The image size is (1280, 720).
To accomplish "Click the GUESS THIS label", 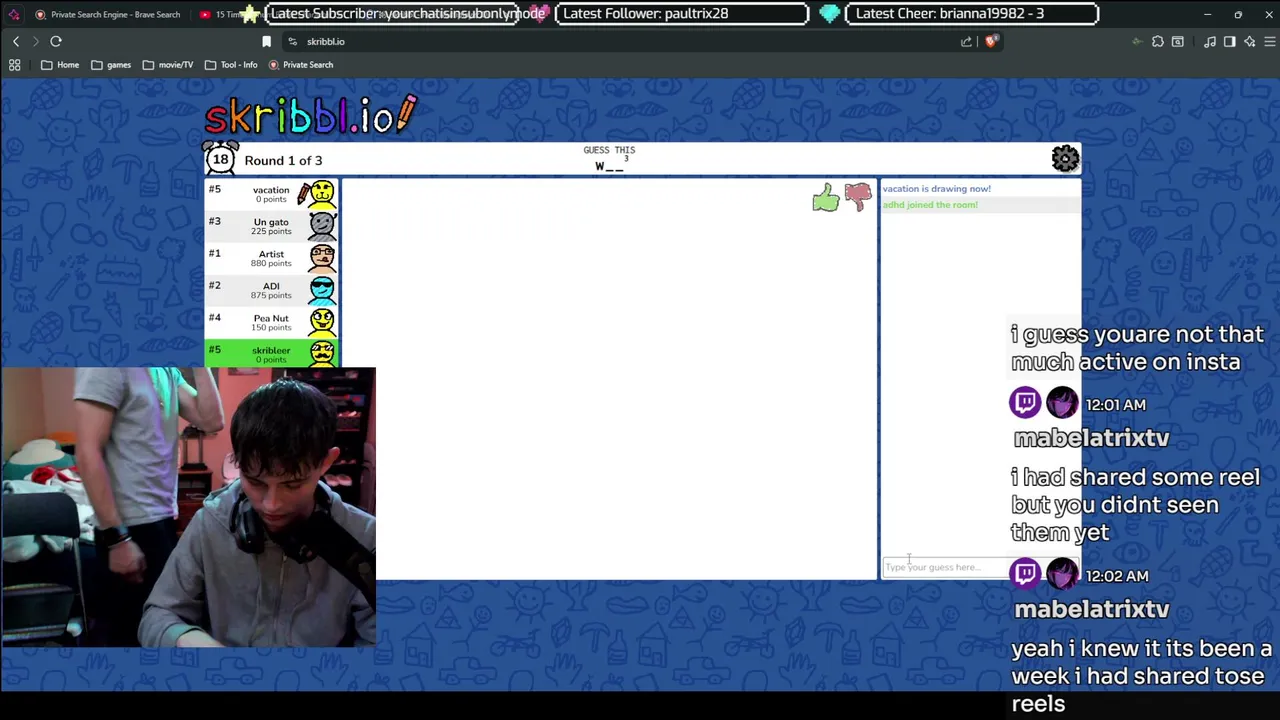I will tap(609, 150).
